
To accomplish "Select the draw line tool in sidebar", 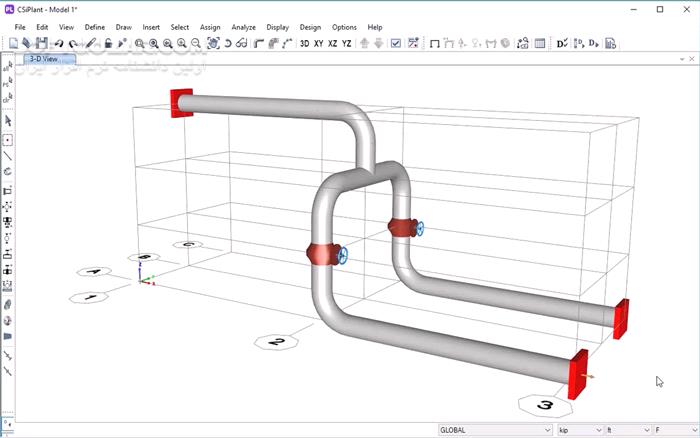I will click(x=8, y=156).
